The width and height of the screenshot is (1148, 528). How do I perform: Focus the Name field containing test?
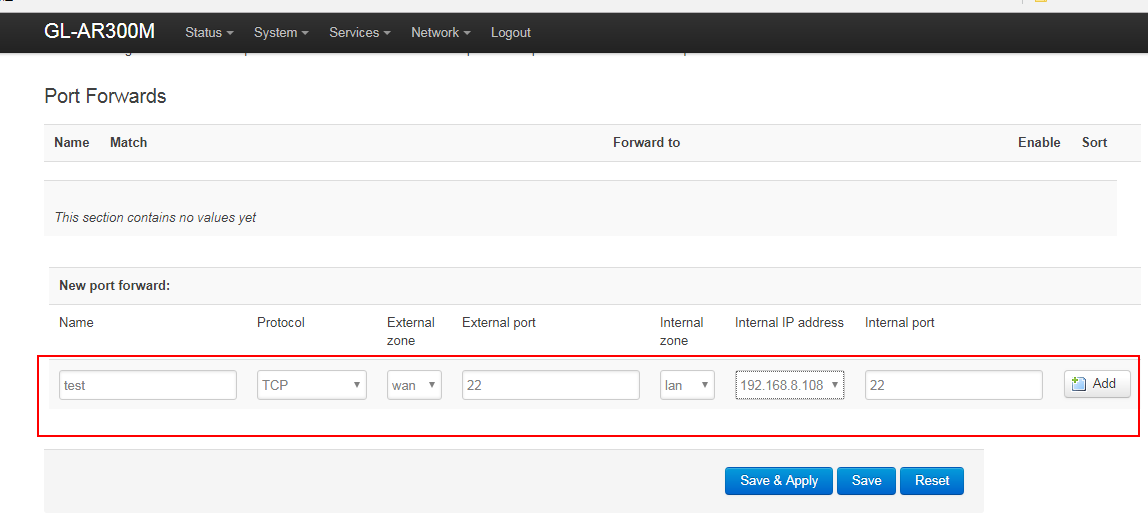(x=148, y=385)
